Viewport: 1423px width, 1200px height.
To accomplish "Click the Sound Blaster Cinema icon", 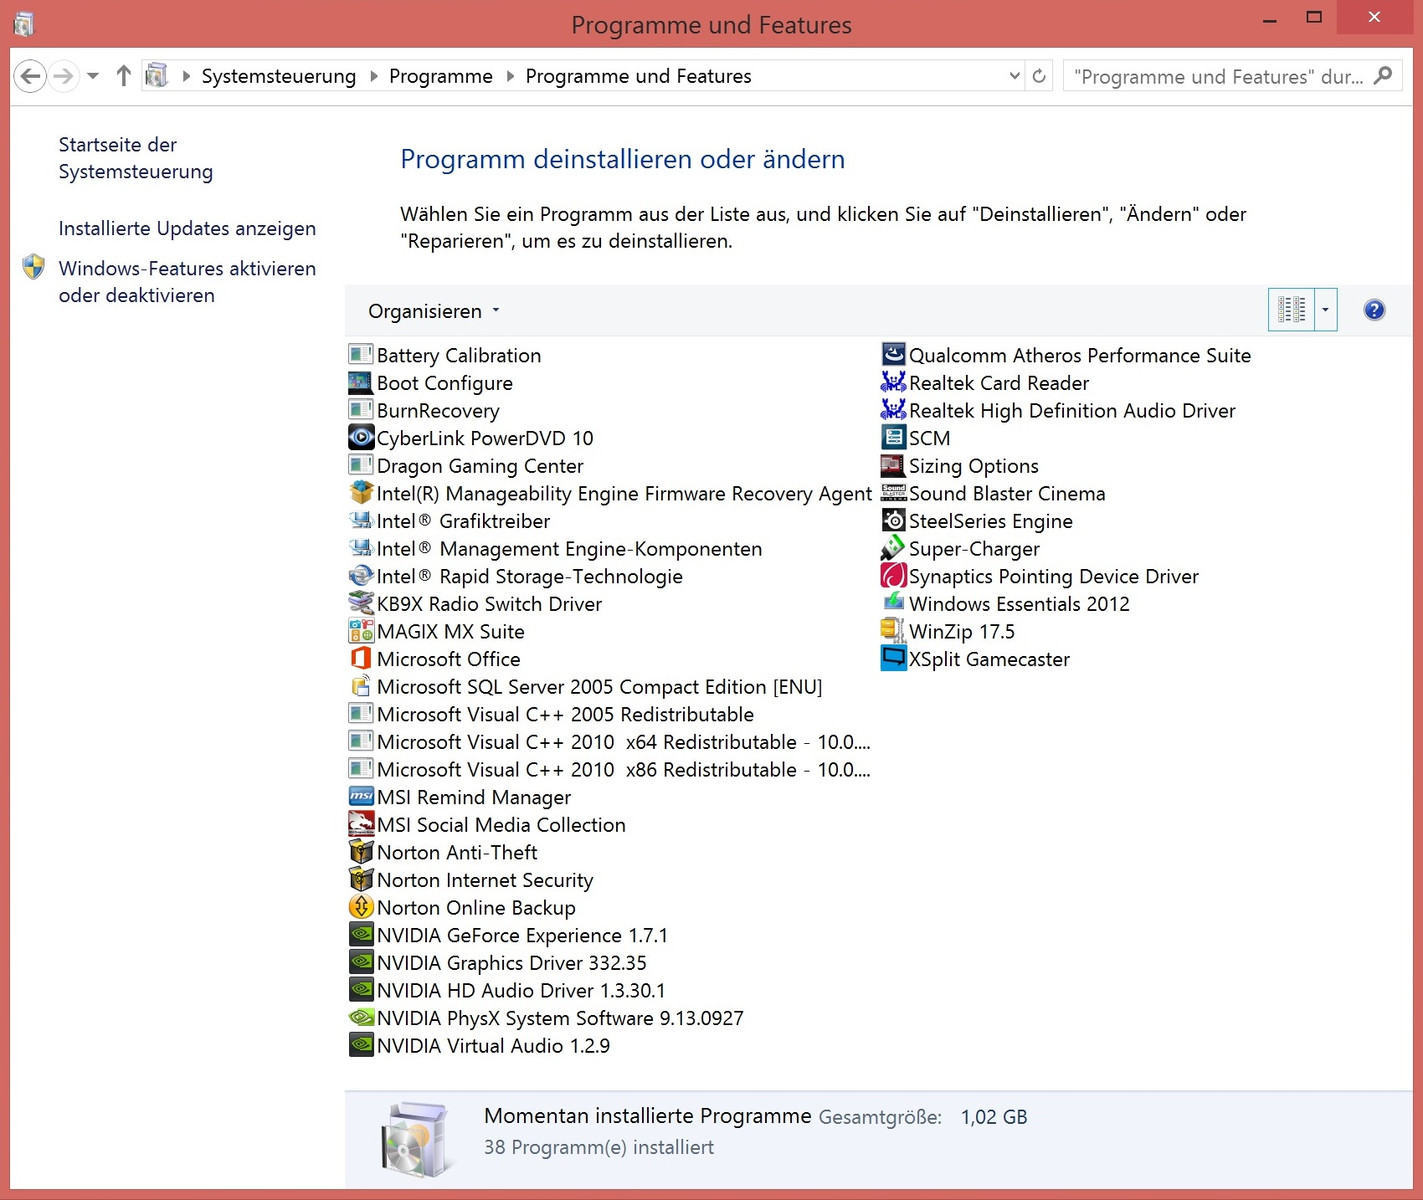I will point(893,493).
